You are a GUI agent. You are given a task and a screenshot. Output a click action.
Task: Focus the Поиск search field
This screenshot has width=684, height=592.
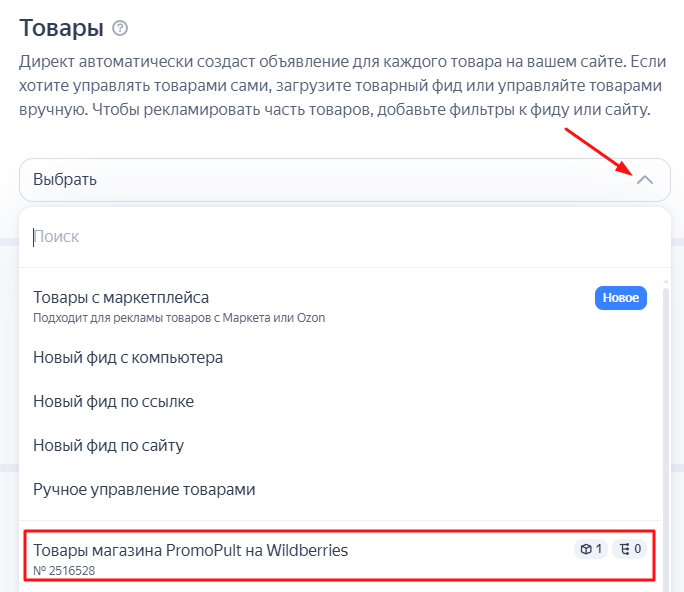[345, 237]
